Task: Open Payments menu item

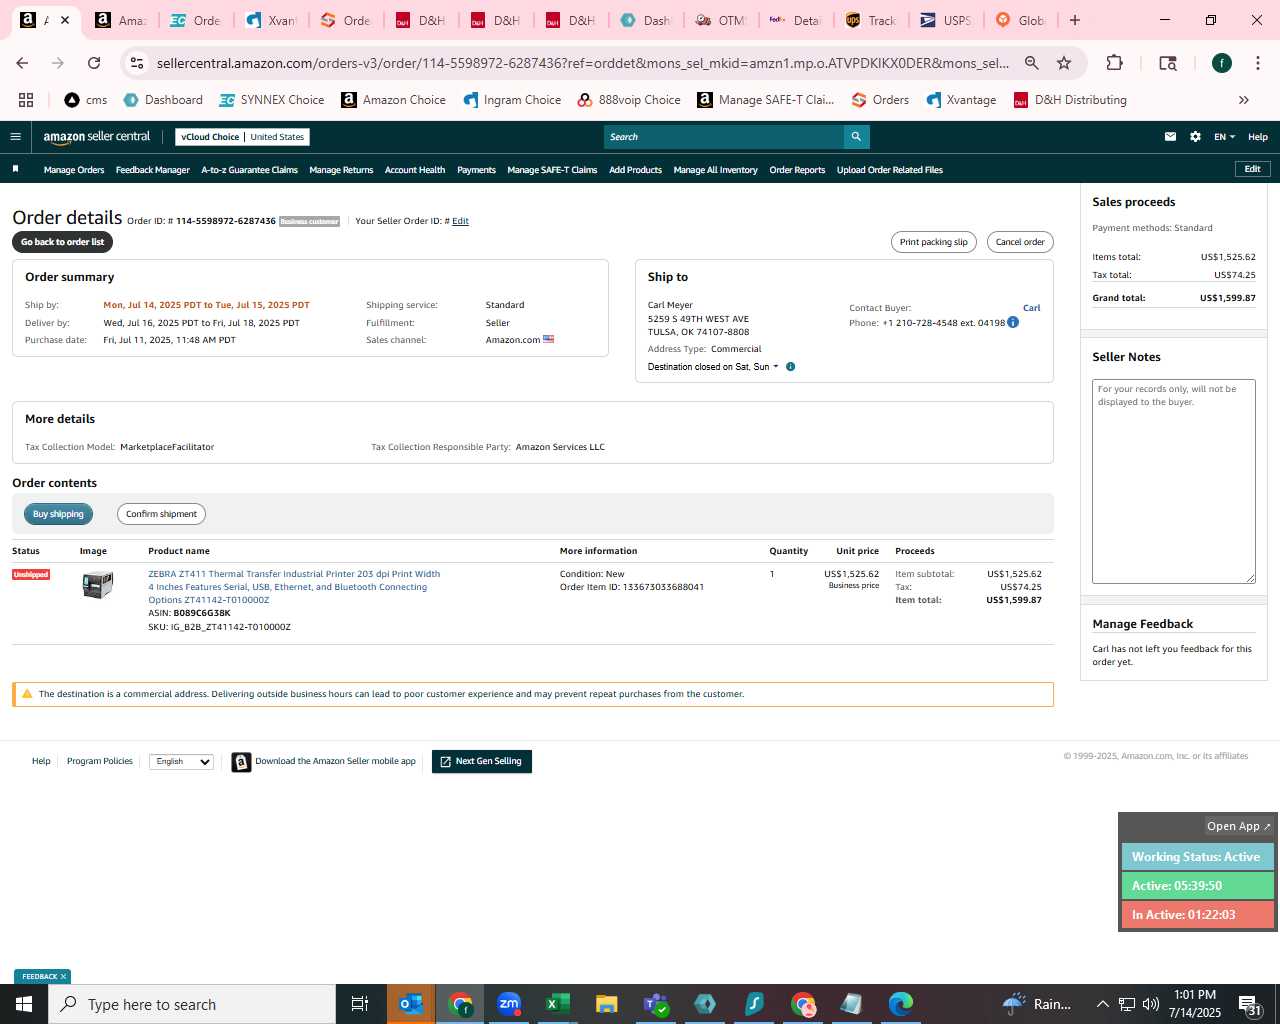Action: tap(476, 170)
